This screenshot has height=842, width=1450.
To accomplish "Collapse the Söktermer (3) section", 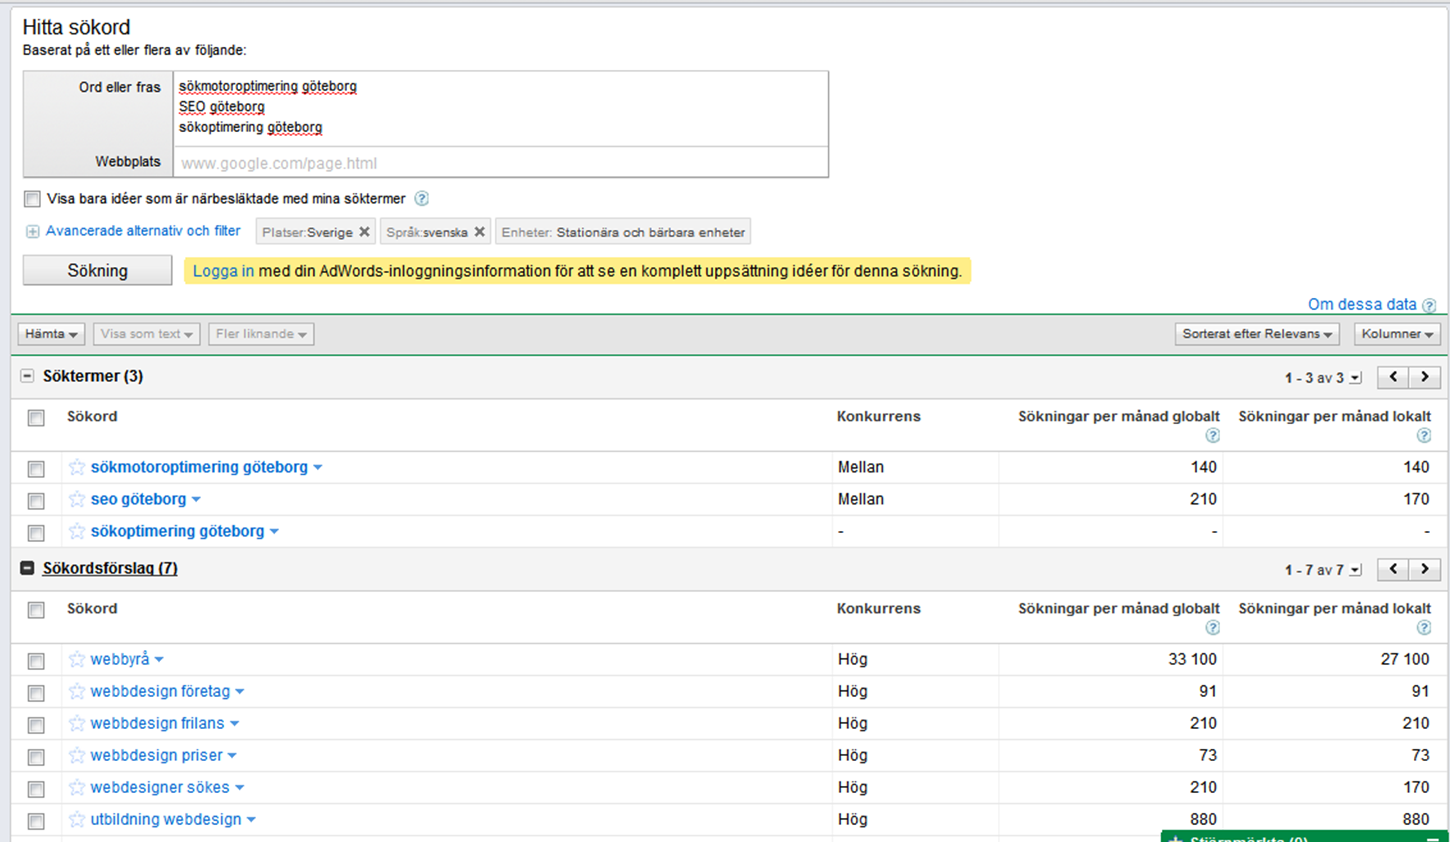I will [x=27, y=376].
